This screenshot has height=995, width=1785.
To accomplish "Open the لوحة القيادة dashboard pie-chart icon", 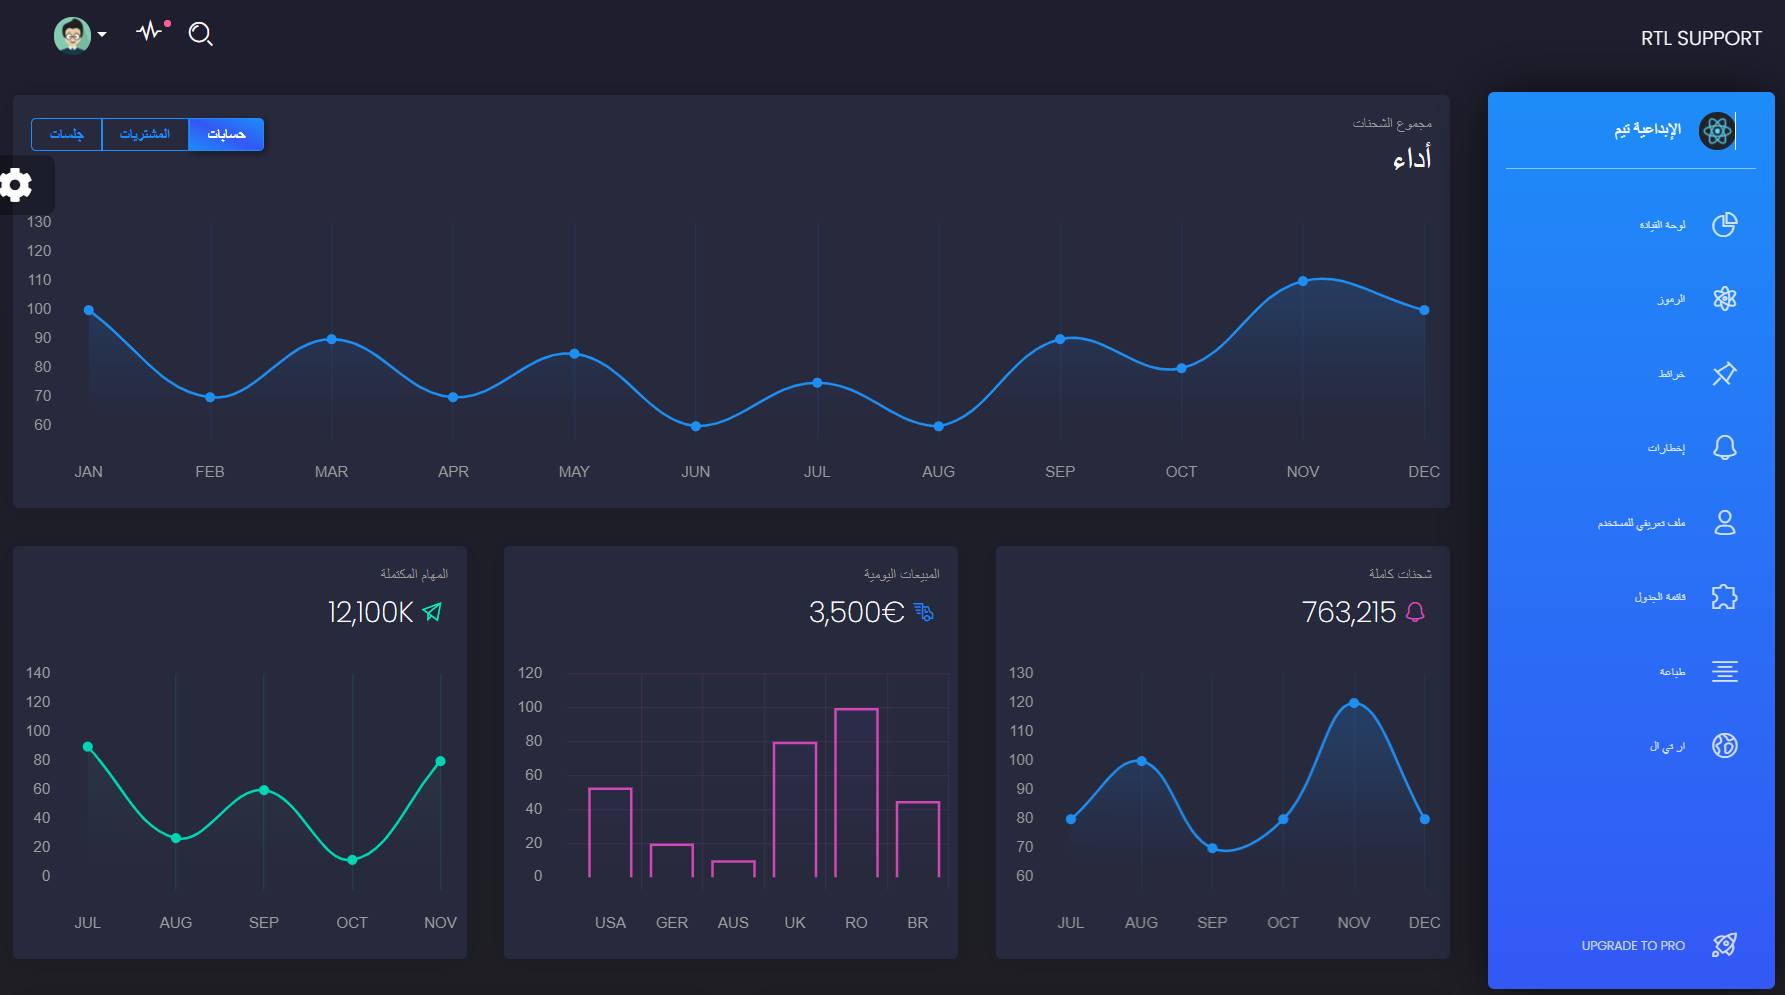I will 1724,224.
